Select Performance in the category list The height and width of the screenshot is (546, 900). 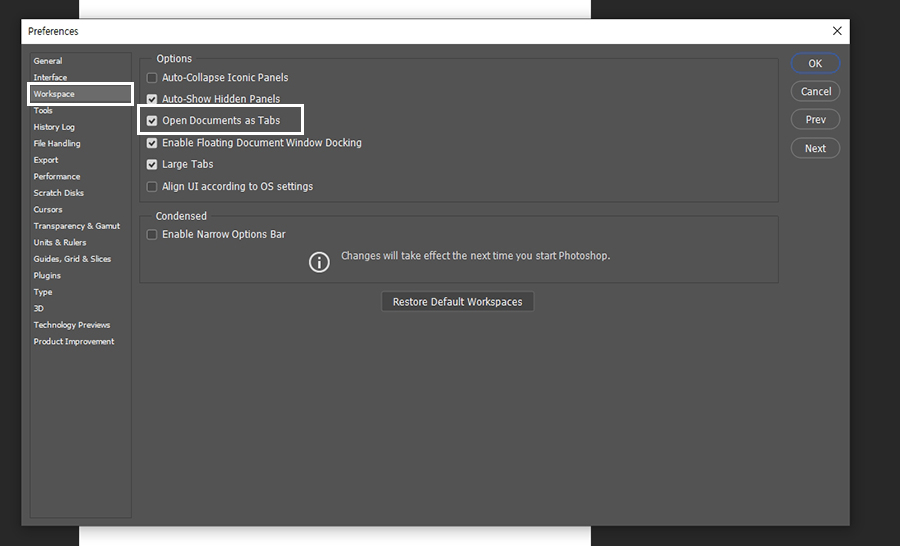pyautogui.click(x=57, y=176)
